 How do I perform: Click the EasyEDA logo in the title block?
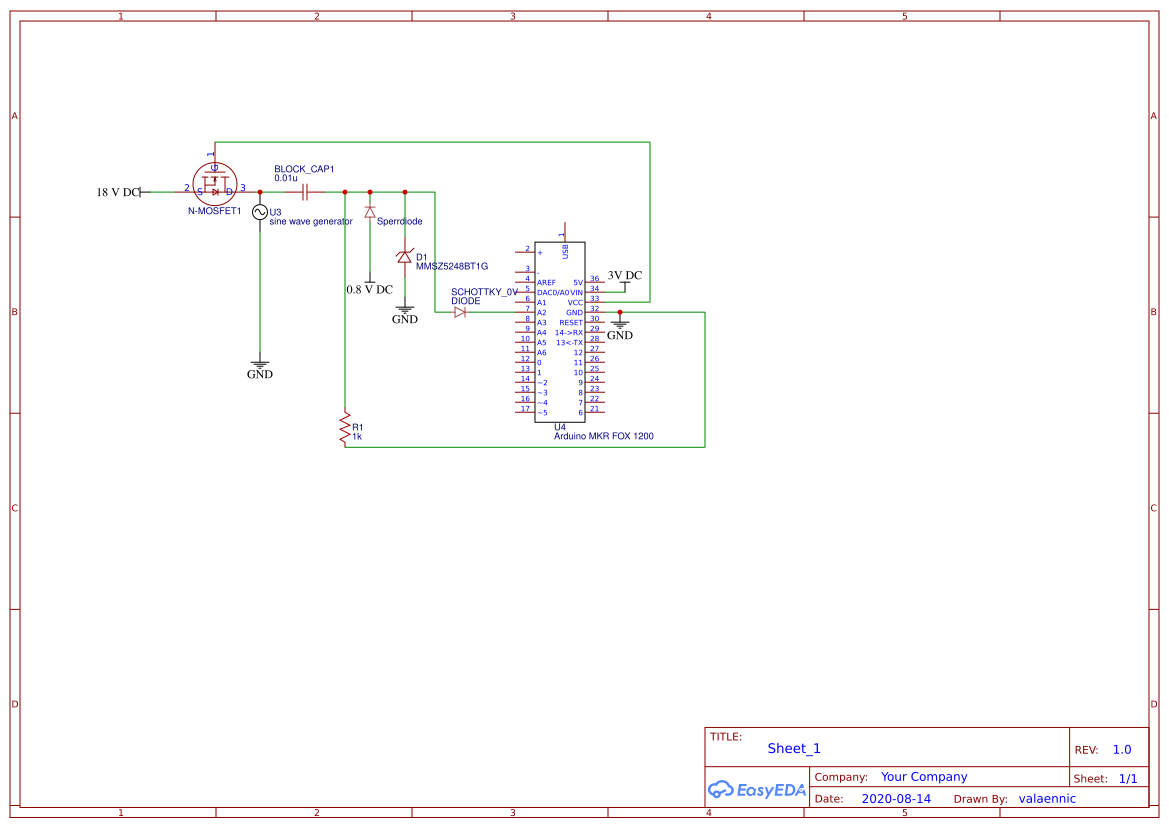[755, 789]
